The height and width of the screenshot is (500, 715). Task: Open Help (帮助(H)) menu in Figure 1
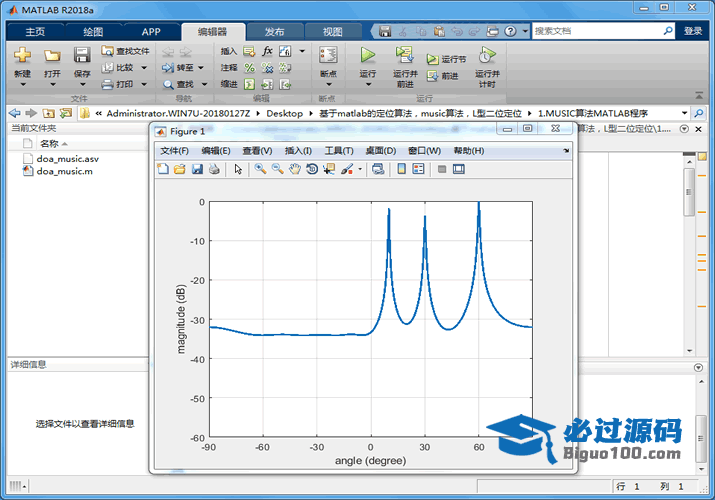(468, 151)
